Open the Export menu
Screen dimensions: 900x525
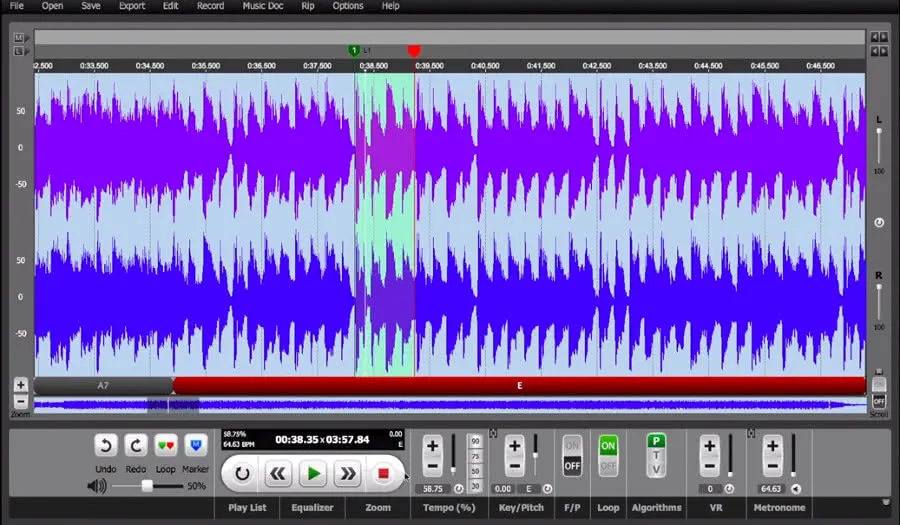[x=131, y=6]
